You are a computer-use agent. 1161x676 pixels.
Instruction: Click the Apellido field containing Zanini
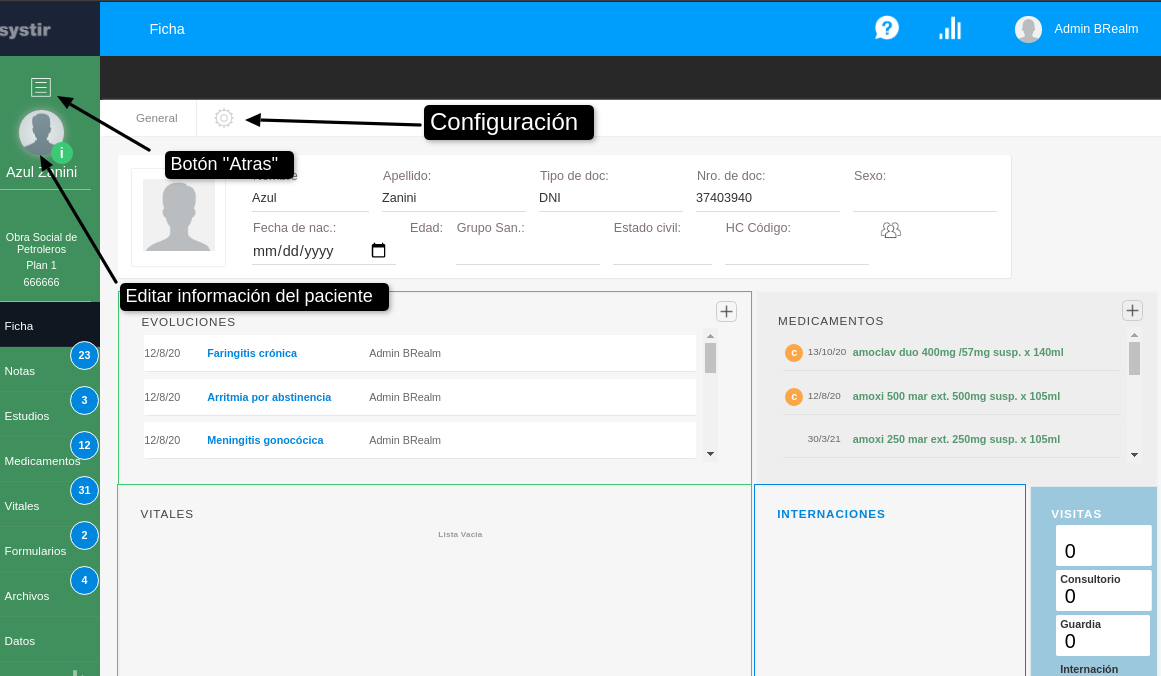[453, 198]
